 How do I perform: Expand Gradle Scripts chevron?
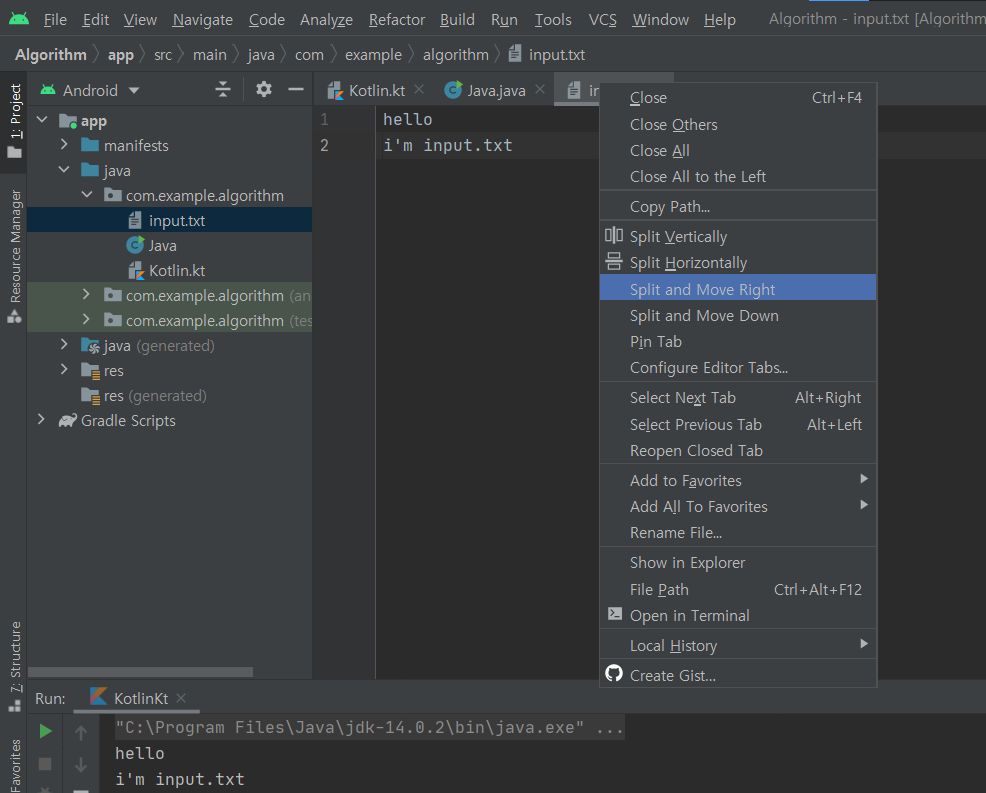[x=42, y=420]
